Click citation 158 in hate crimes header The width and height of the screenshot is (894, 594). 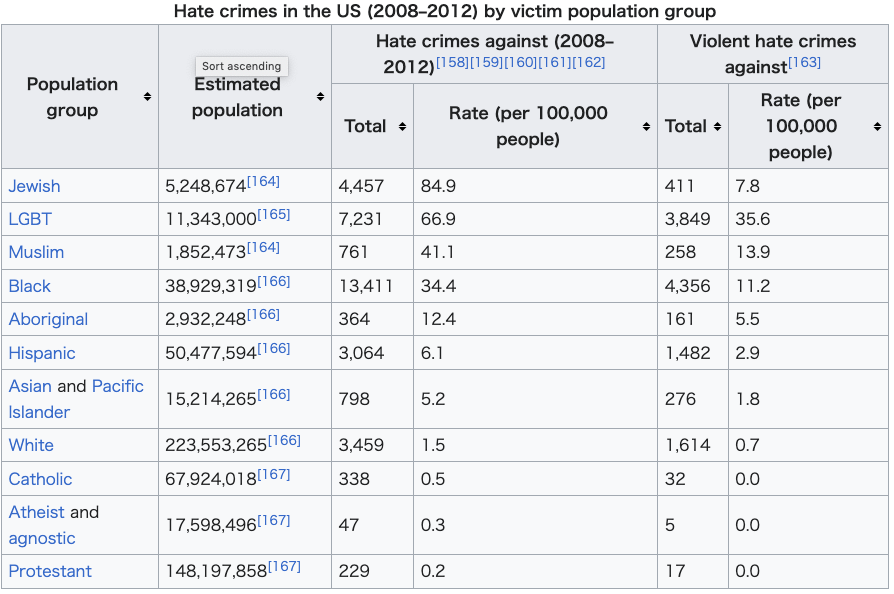(x=453, y=63)
